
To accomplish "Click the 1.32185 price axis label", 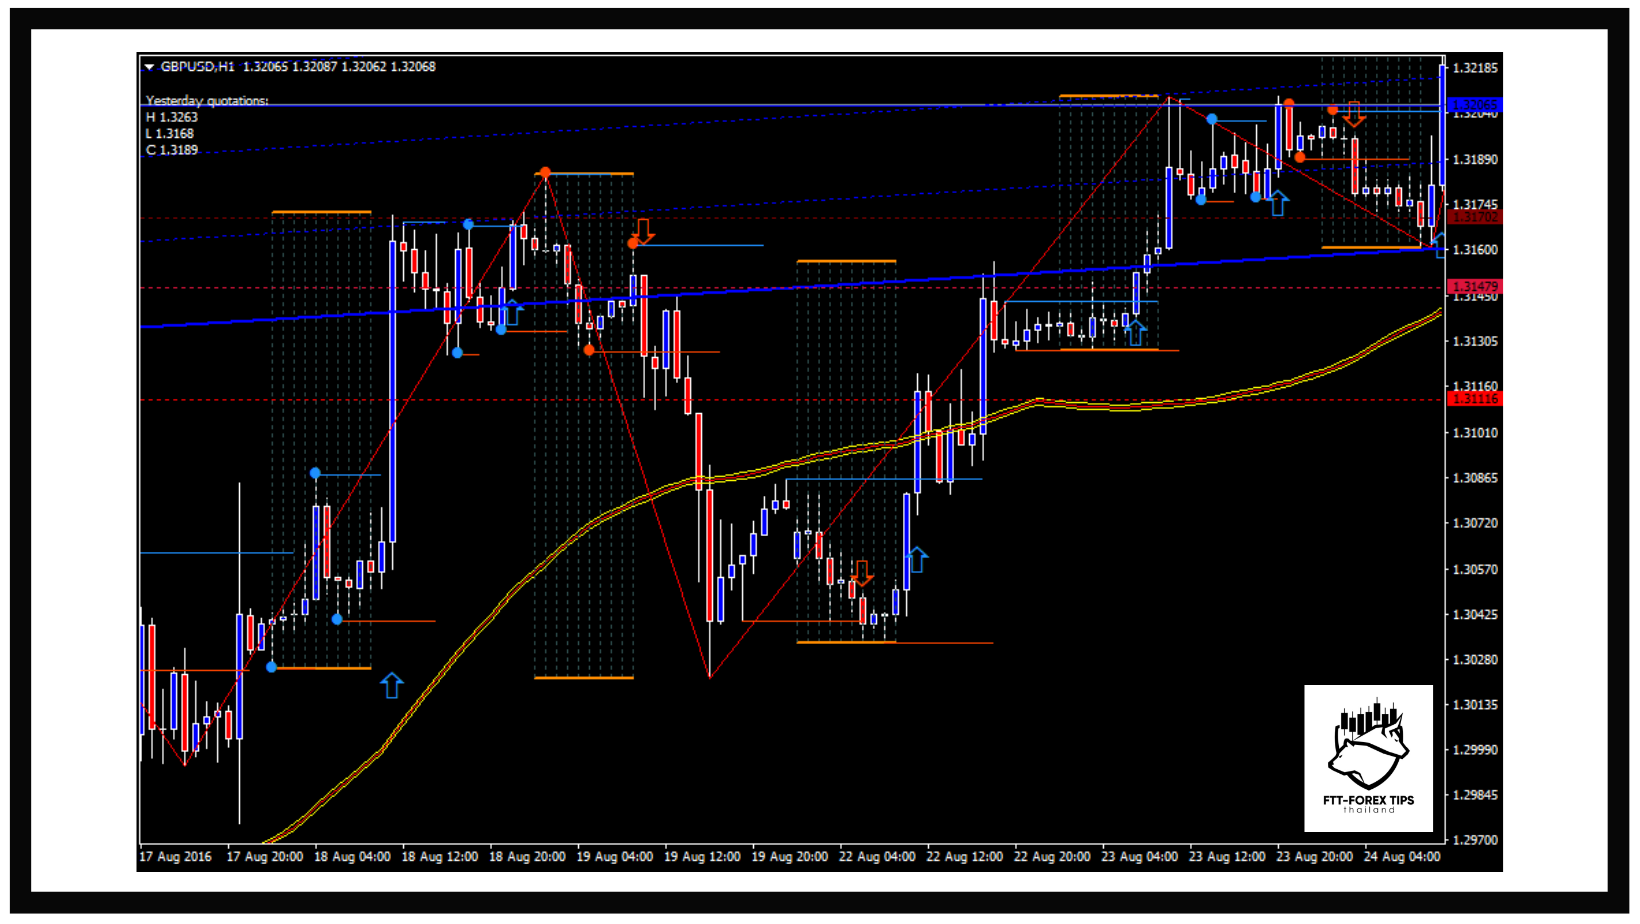I will (x=1475, y=68).
